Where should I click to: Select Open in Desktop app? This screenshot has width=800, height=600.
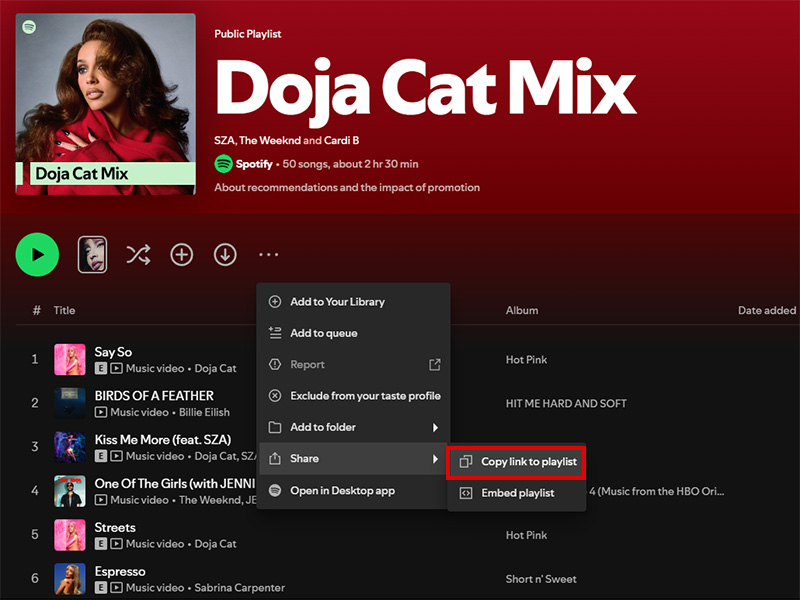click(353, 490)
